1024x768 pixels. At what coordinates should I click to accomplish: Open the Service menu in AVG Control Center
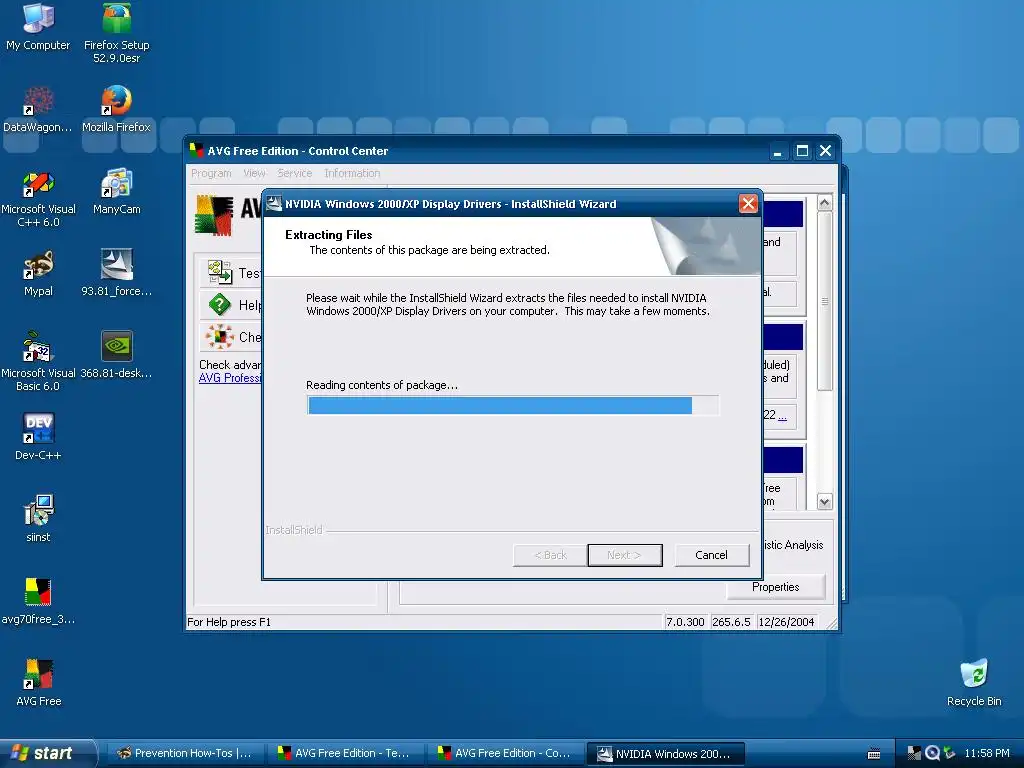[295, 173]
